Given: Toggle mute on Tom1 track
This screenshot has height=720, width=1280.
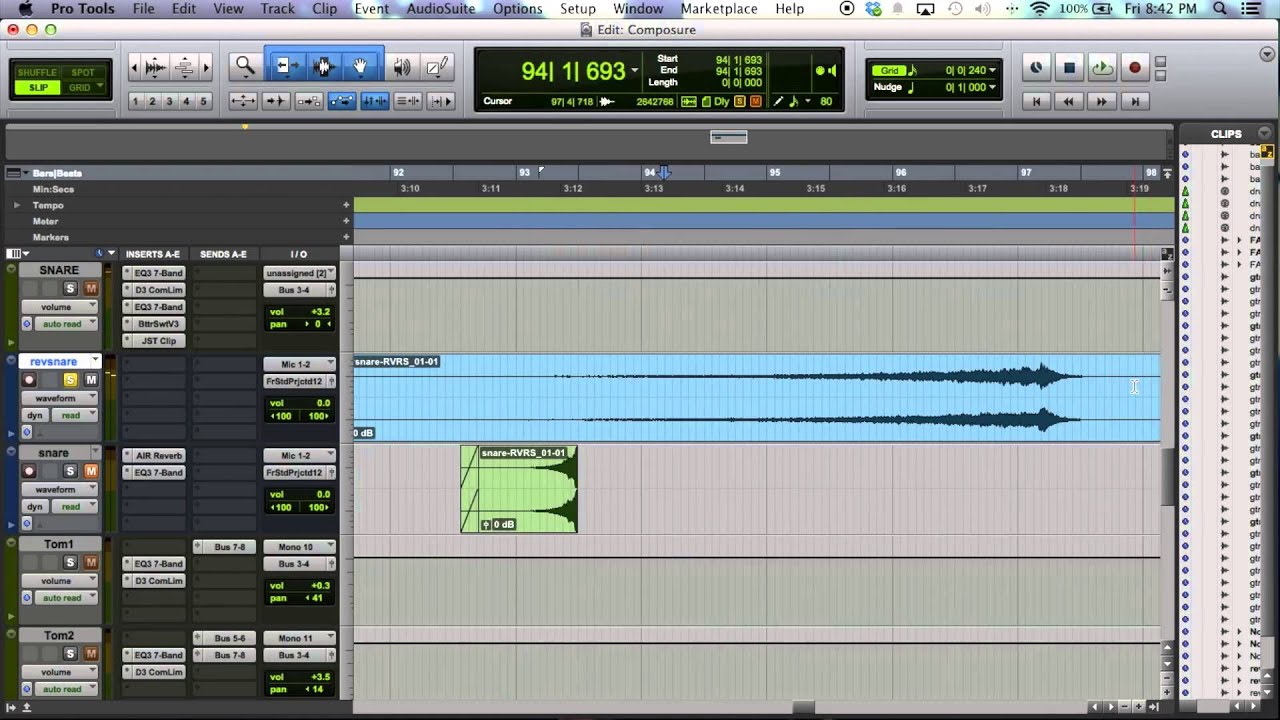Looking at the screenshot, I should coord(91,563).
